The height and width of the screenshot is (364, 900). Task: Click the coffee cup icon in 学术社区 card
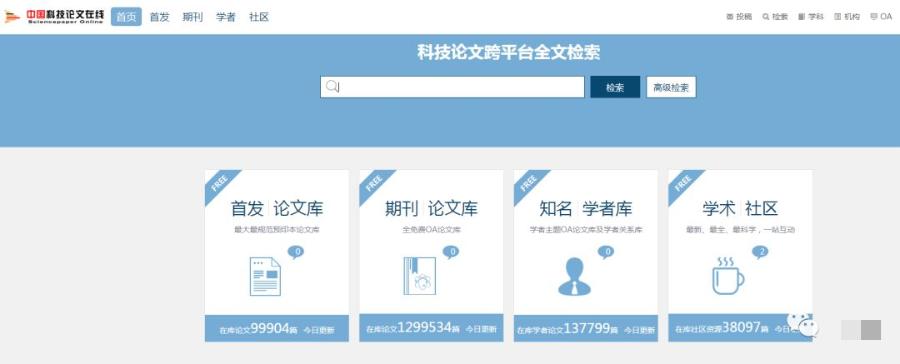point(728,276)
